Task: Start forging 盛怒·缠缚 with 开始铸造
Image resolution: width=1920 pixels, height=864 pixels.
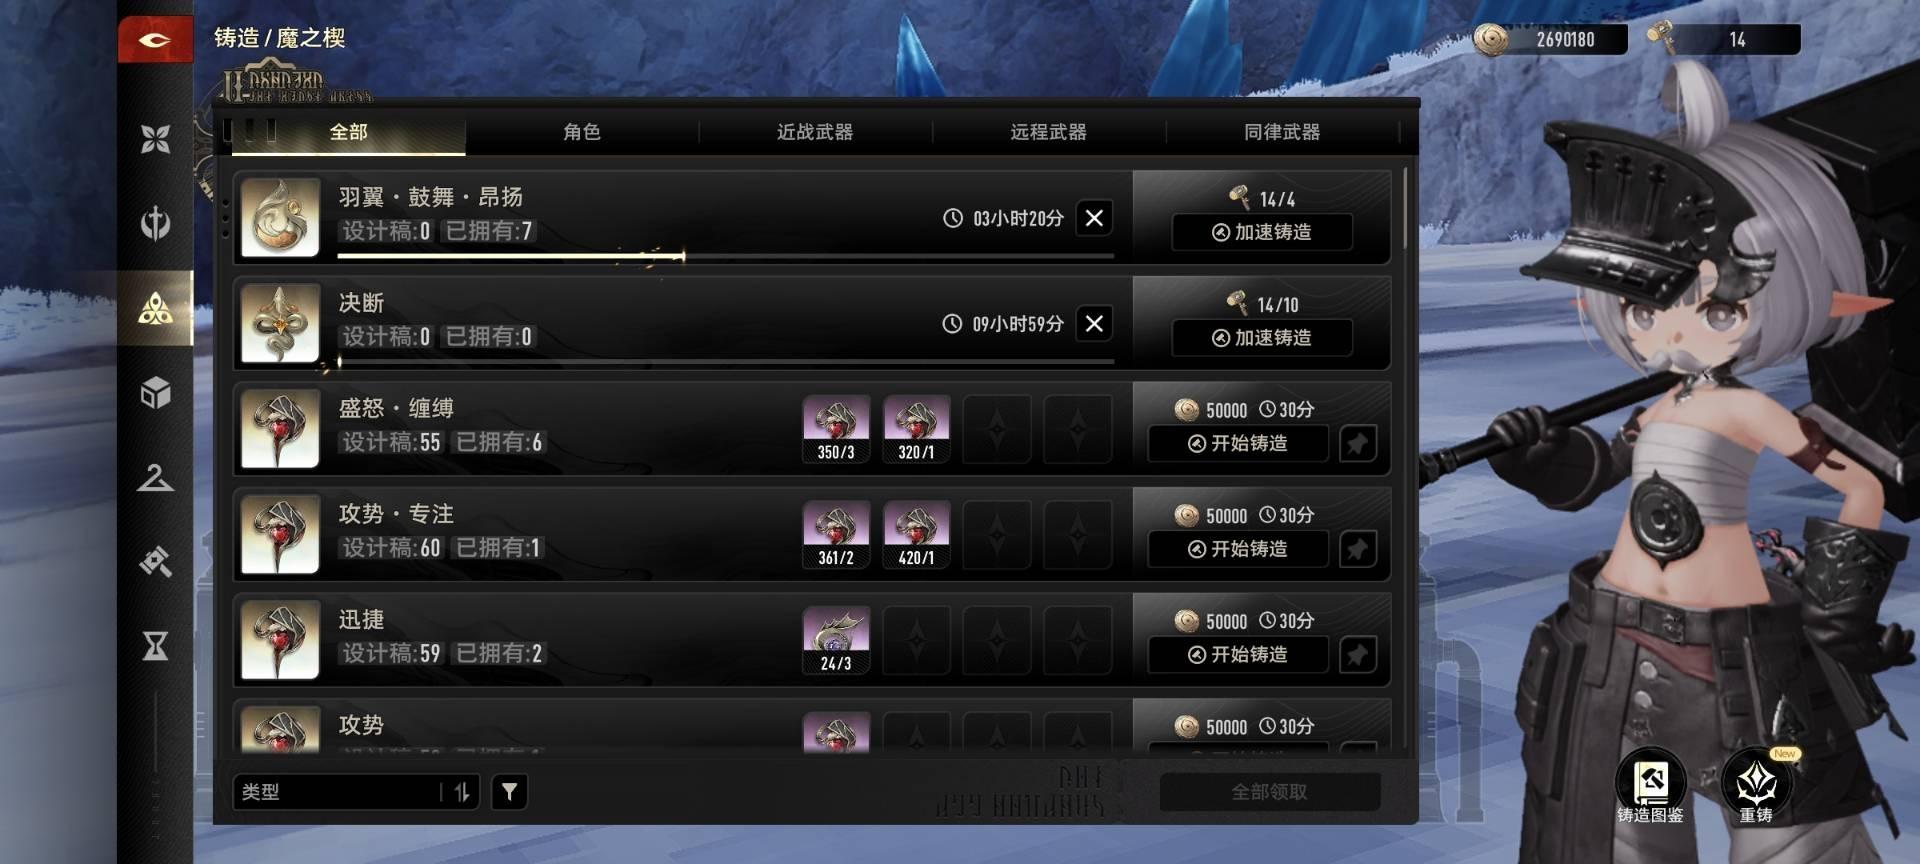Action: click(1238, 443)
